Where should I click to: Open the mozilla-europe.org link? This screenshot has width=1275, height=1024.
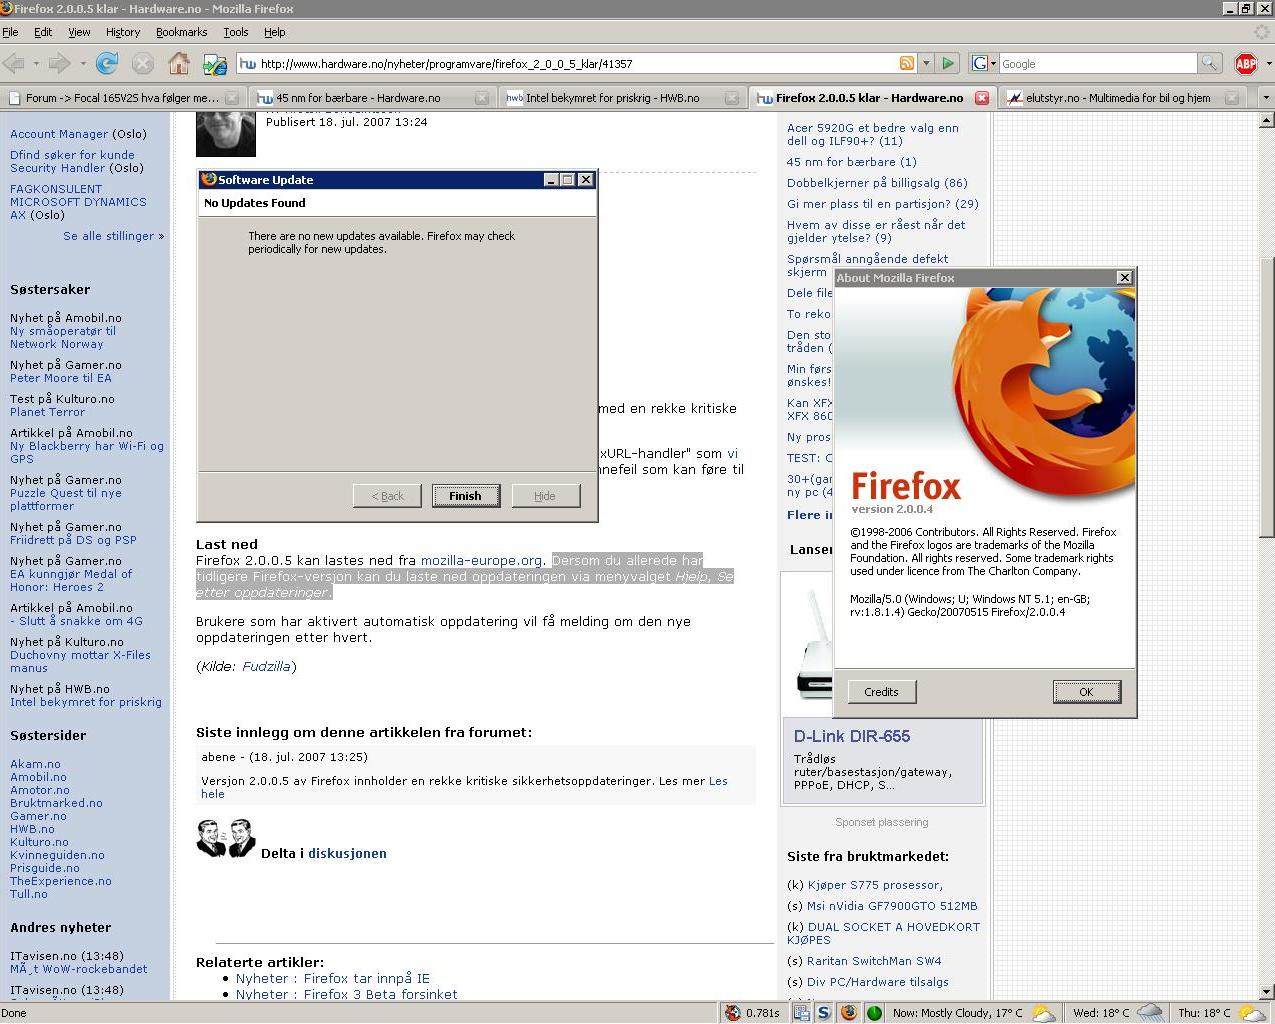[x=481, y=561]
